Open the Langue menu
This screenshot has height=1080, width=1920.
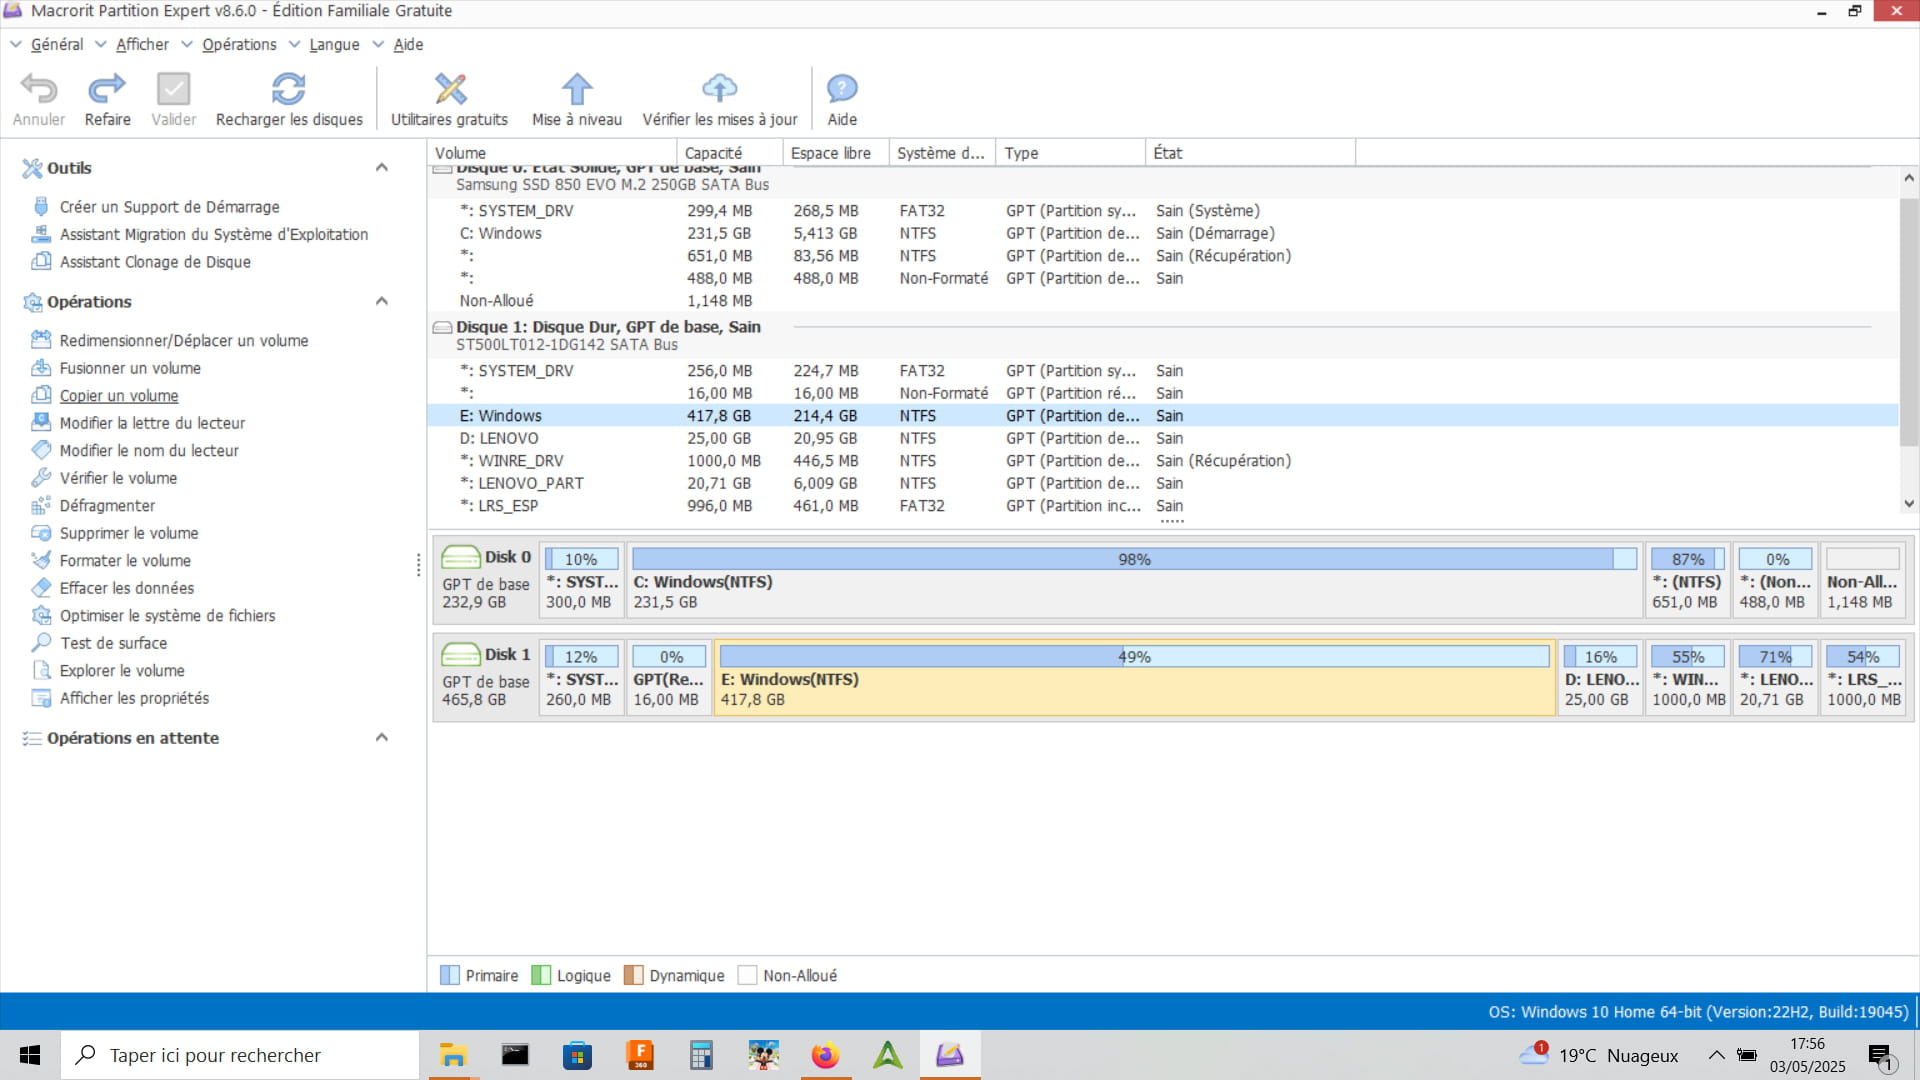[334, 44]
